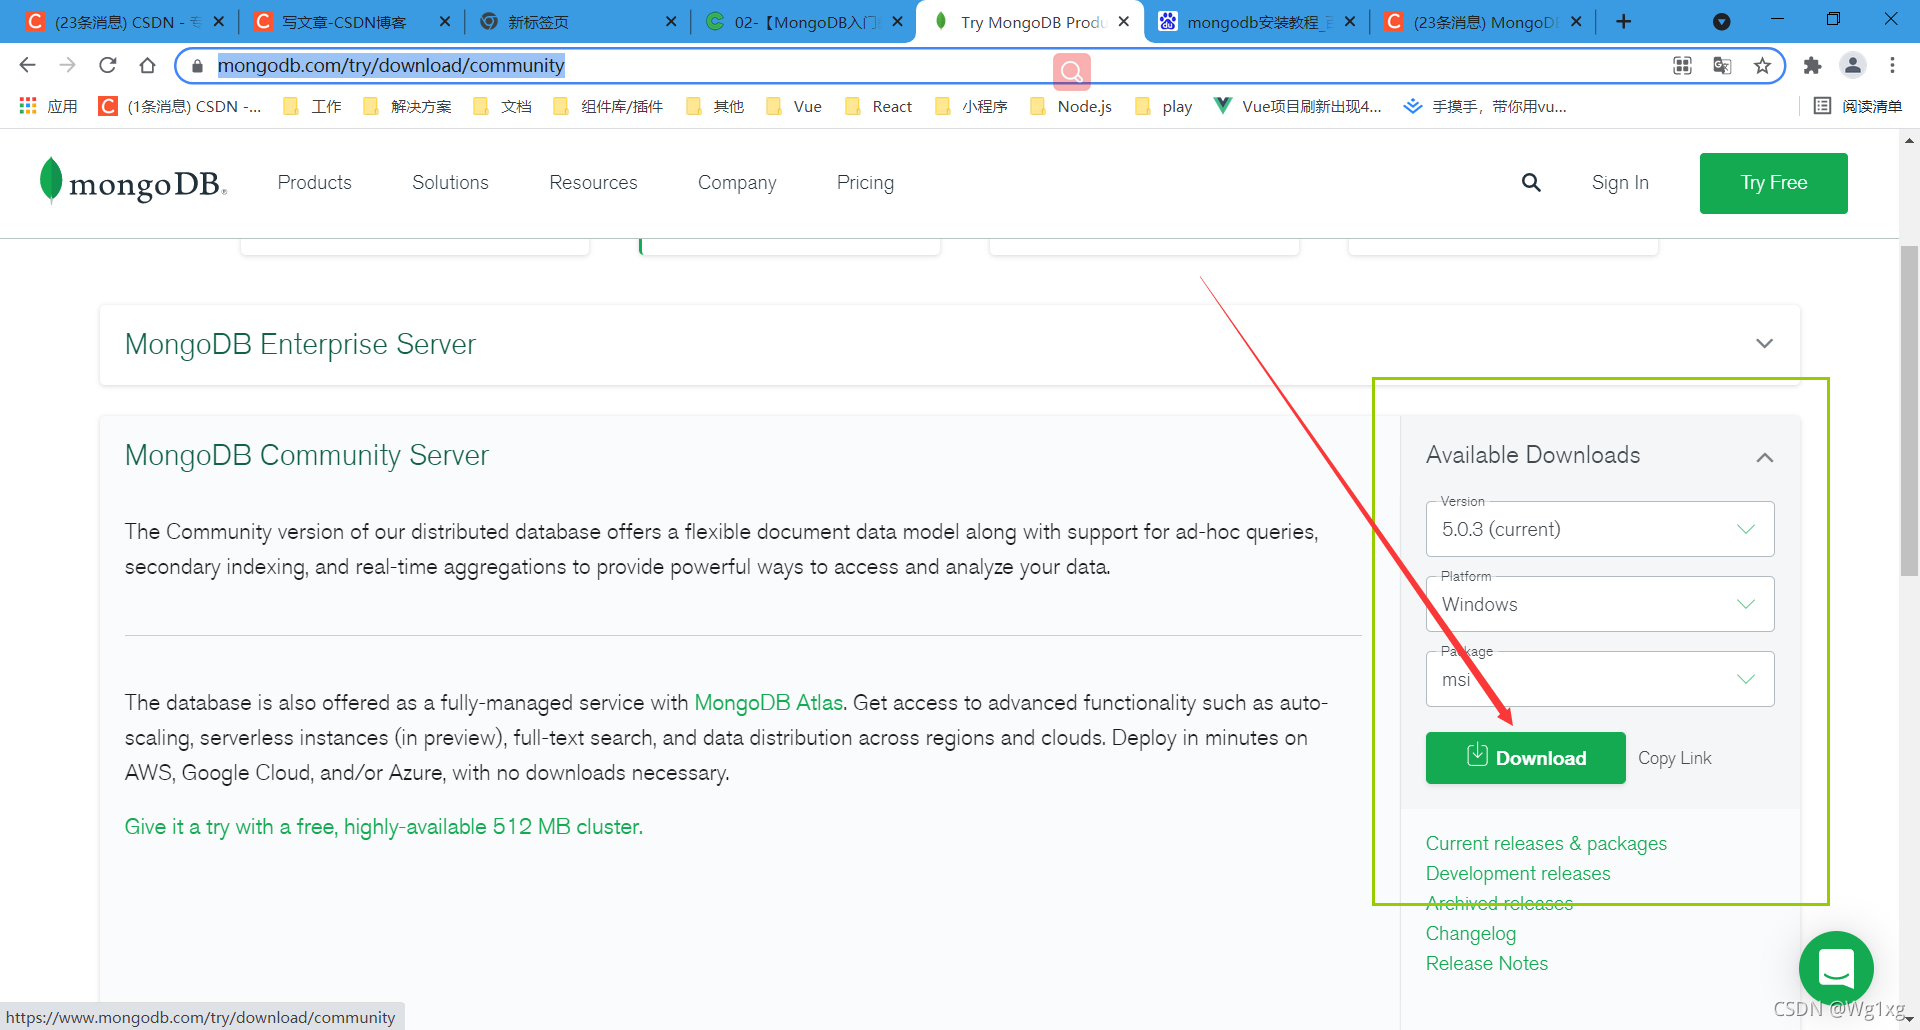Click the address bar URL
Image resolution: width=1920 pixels, height=1030 pixels.
[391, 66]
